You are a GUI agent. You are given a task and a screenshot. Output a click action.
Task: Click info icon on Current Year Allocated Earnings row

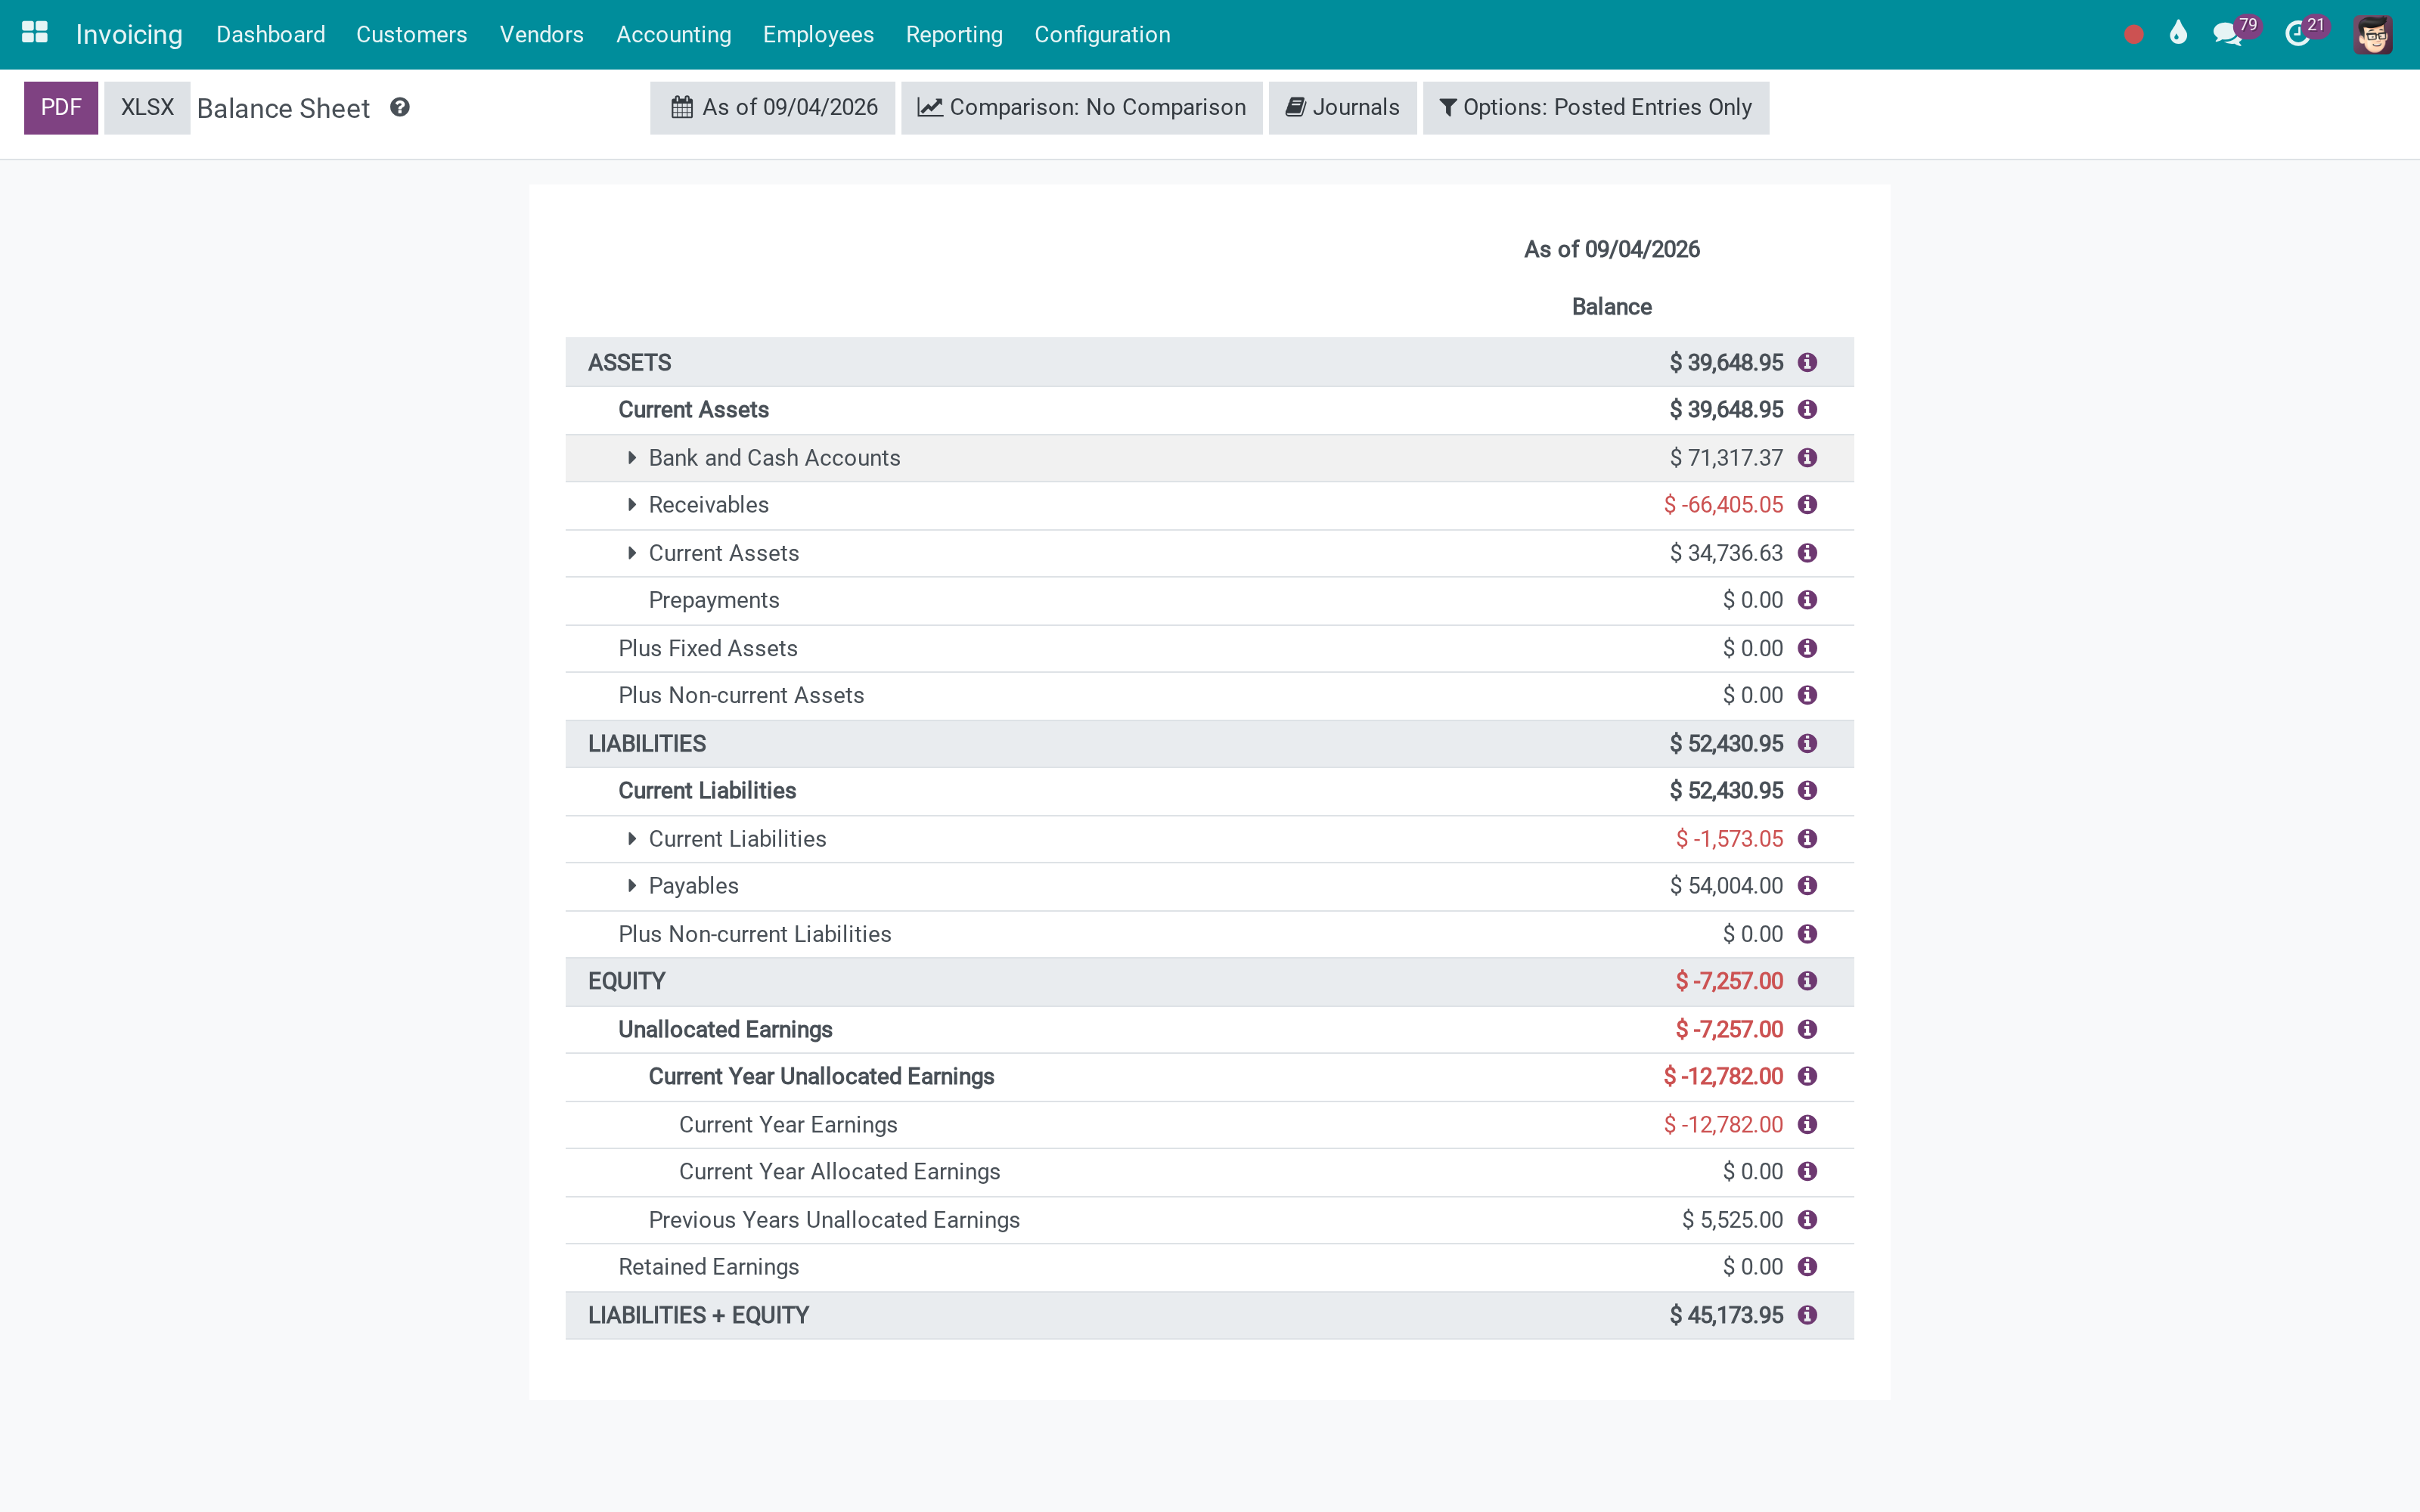pos(1807,1171)
